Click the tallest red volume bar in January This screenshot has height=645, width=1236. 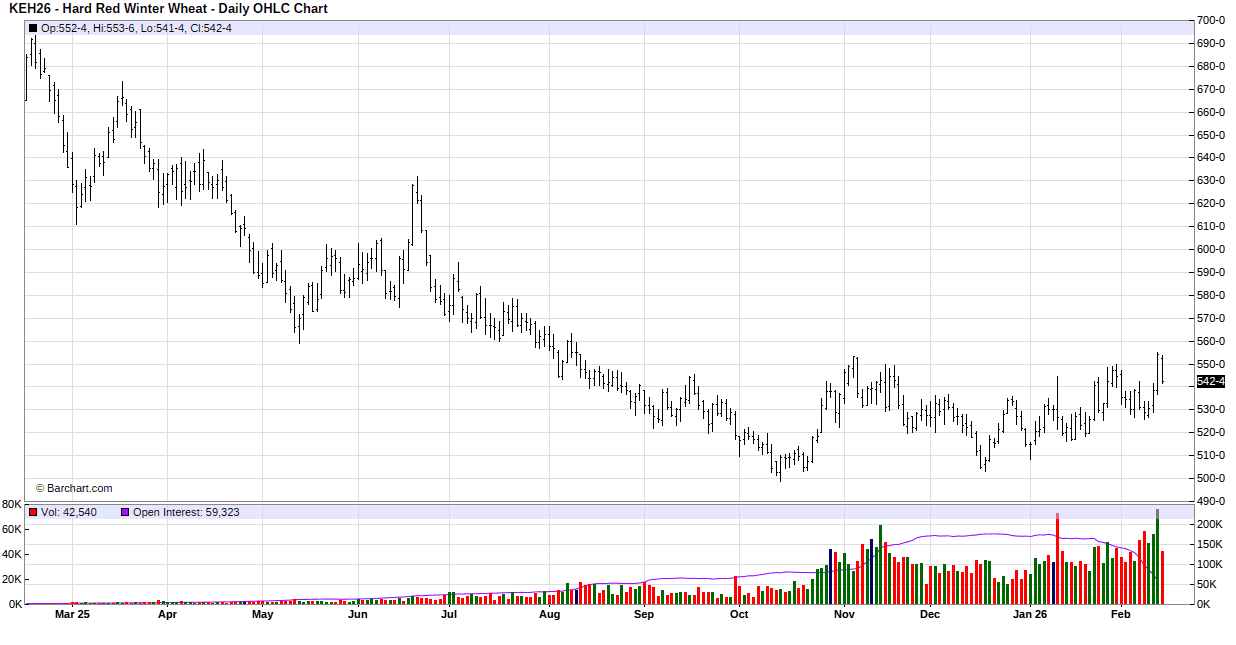1057,560
